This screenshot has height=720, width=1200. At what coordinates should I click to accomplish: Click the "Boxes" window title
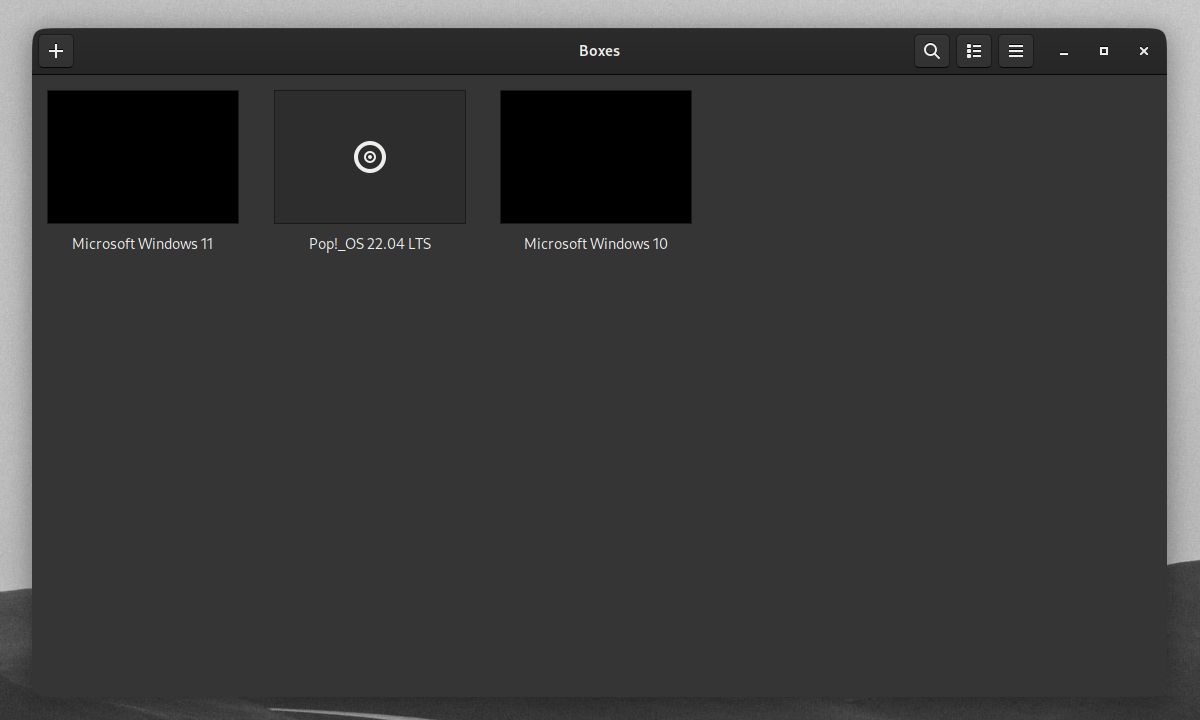[x=600, y=51]
